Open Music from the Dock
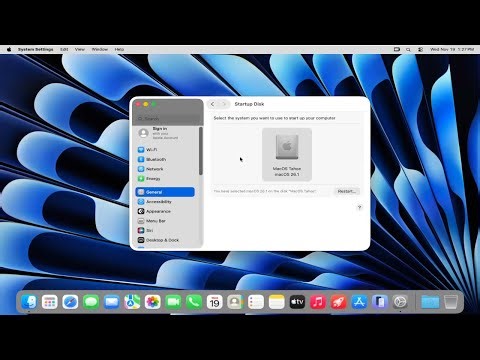The width and height of the screenshot is (480, 360). (x=318, y=302)
